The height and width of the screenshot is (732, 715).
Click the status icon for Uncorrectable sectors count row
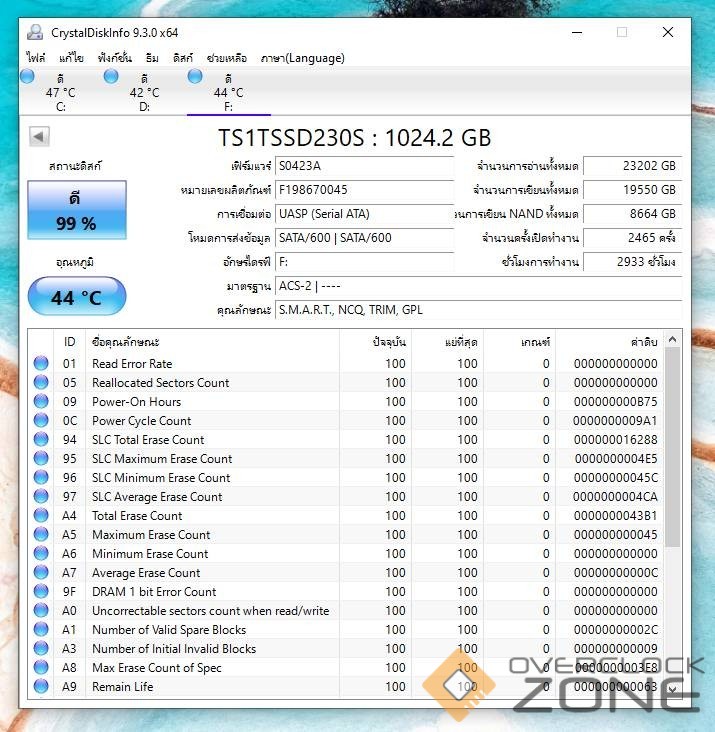[x=41, y=610]
